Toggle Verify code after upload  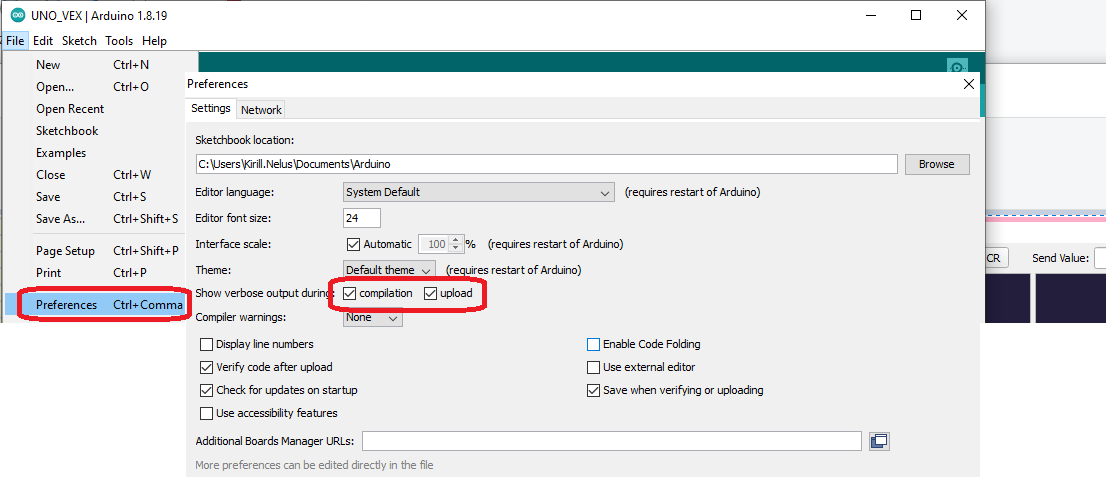[x=207, y=367]
